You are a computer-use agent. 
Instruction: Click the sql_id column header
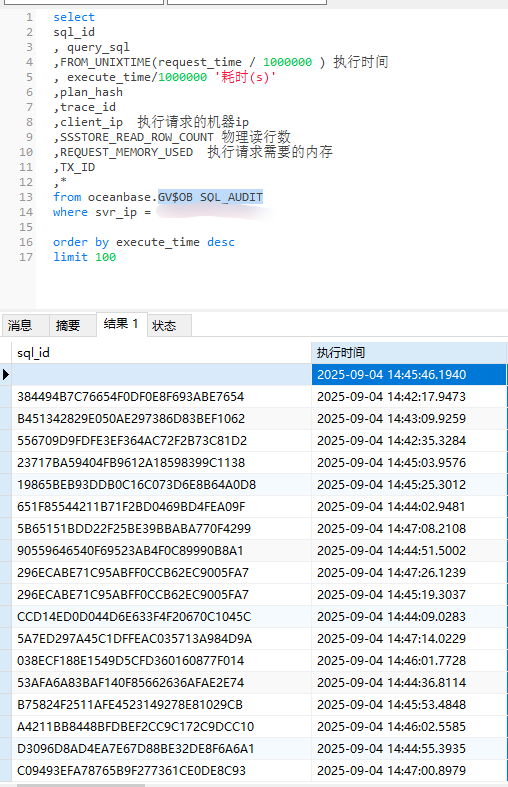tap(161, 353)
